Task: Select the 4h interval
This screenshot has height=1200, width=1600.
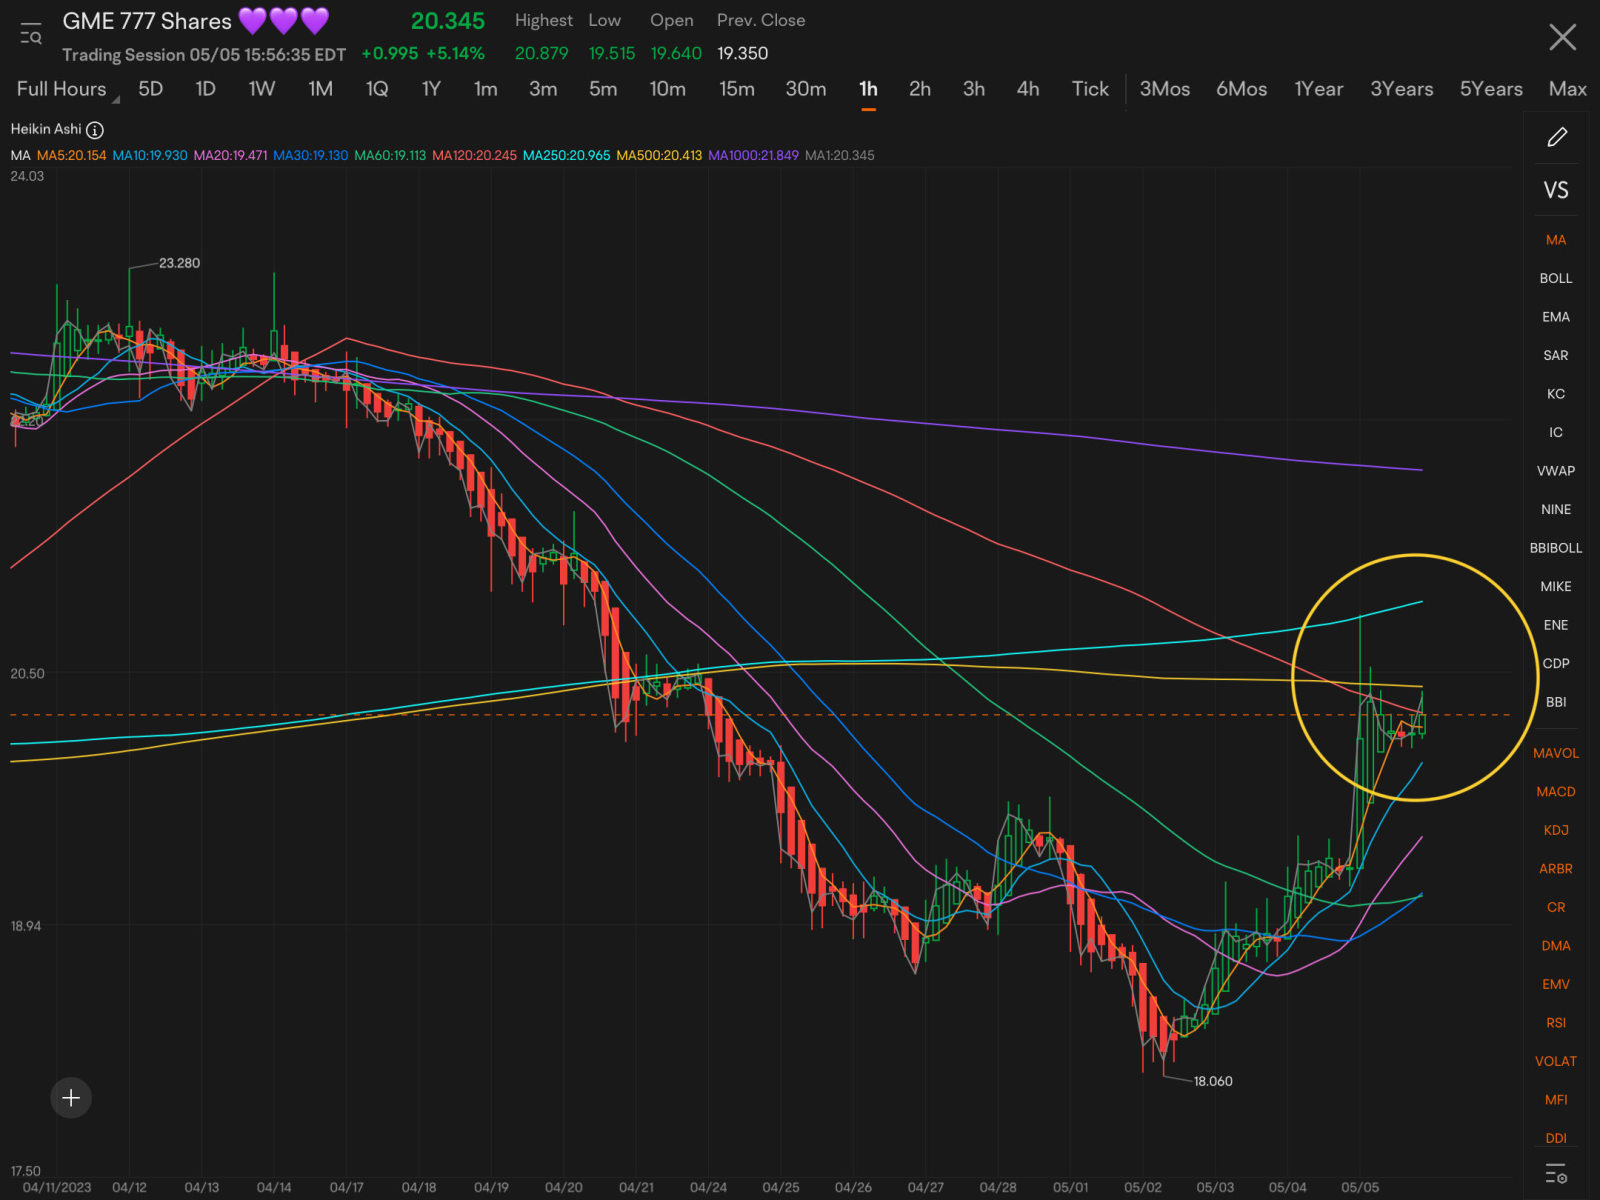Action: point(1028,89)
